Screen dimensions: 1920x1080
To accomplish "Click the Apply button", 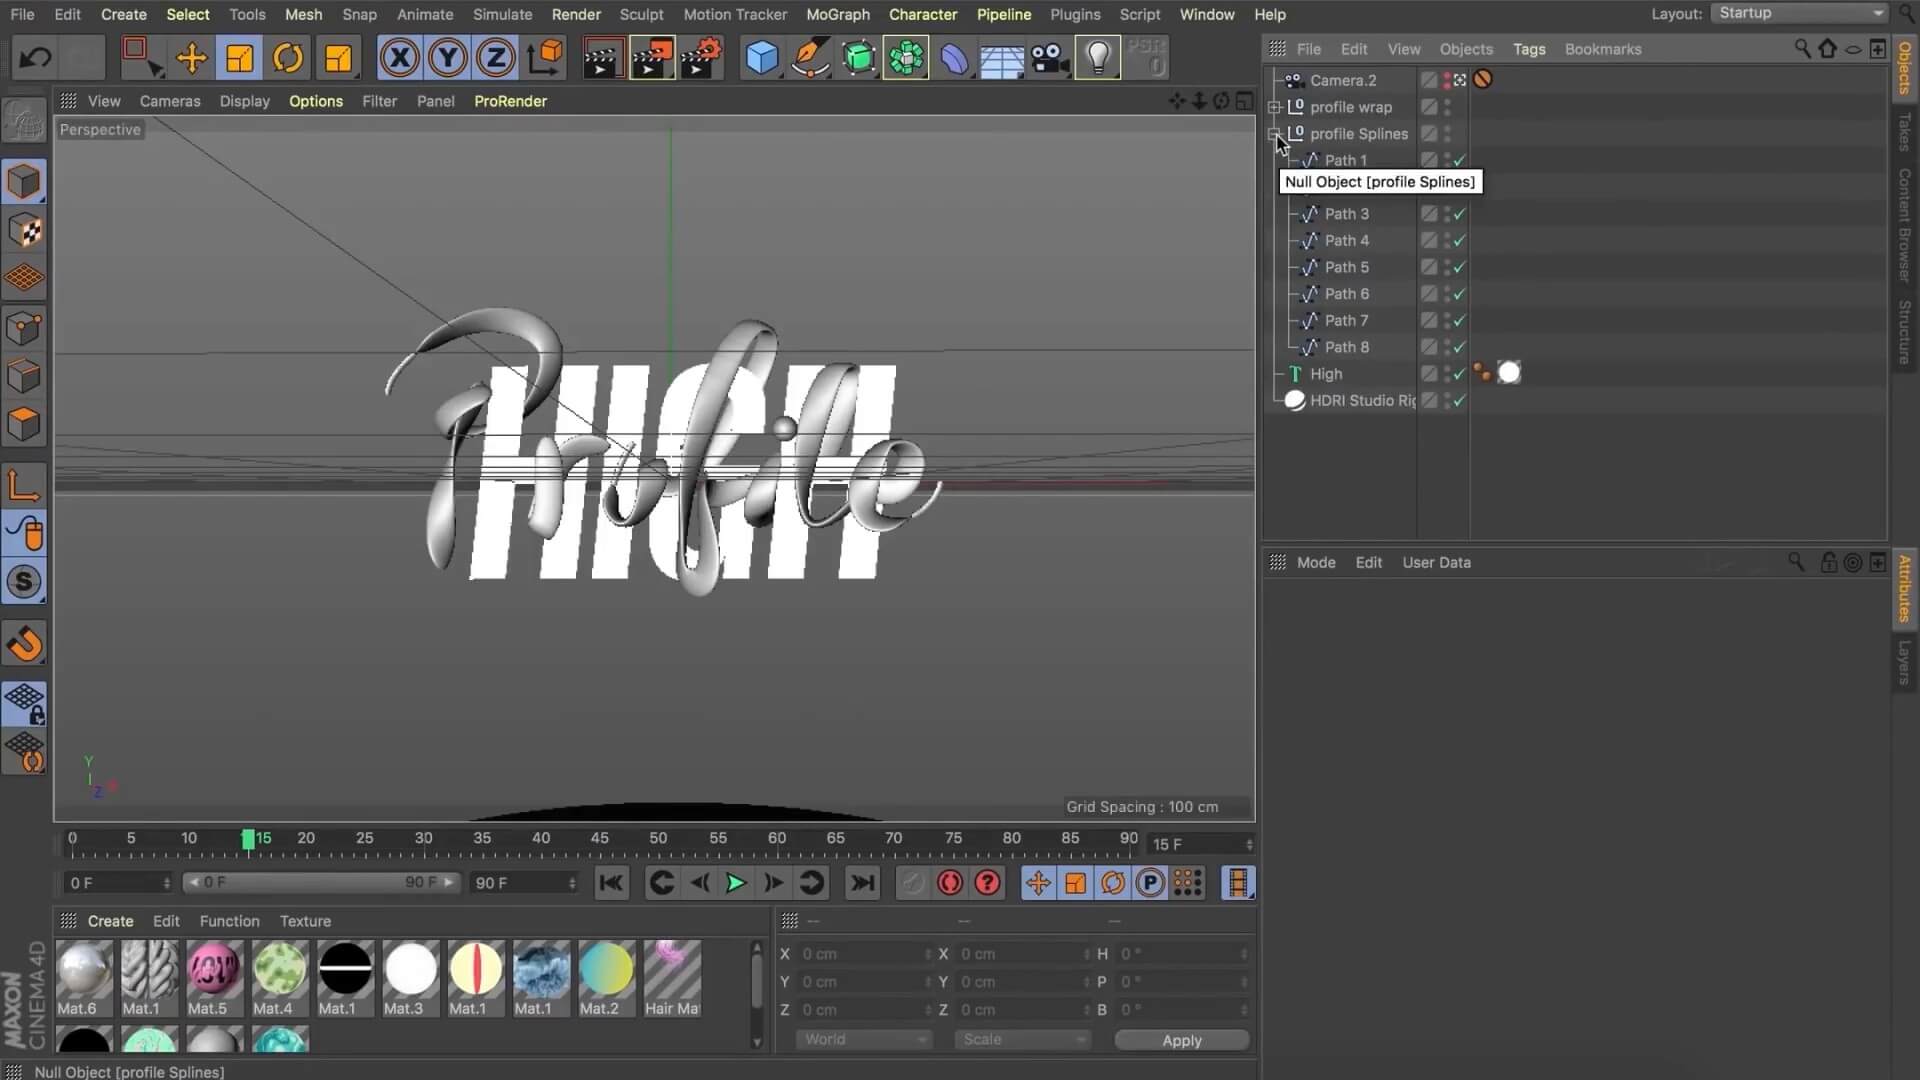I will click(x=1181, y=1040).
